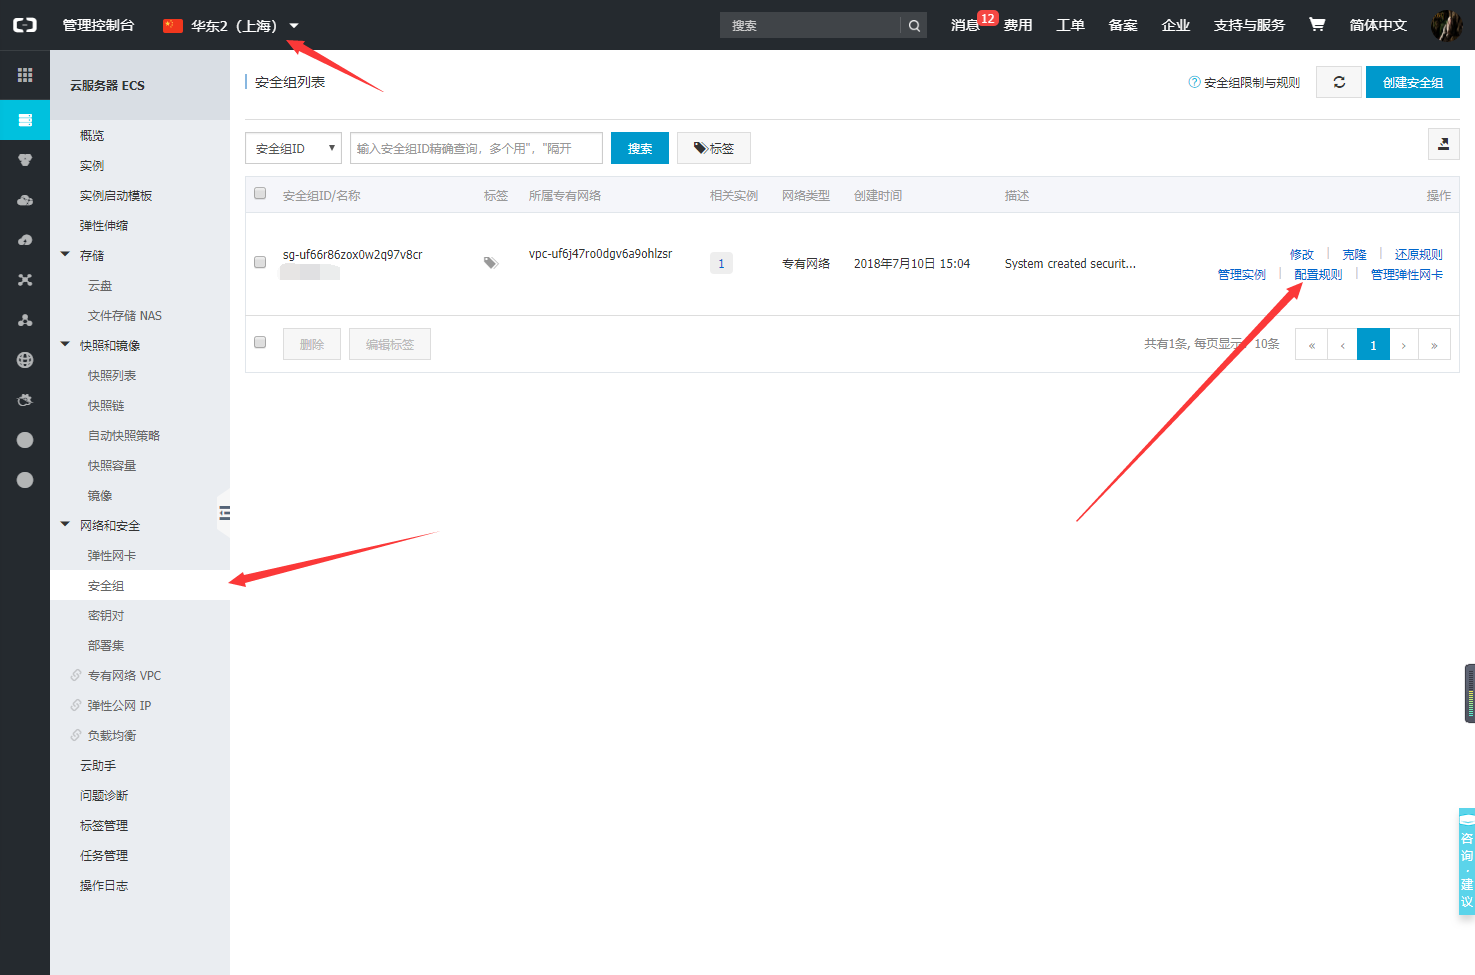This screenshot has width=1475, height=975.
Task: Open the 简体中文 language menu
Action: click(x=1377, y=25)
